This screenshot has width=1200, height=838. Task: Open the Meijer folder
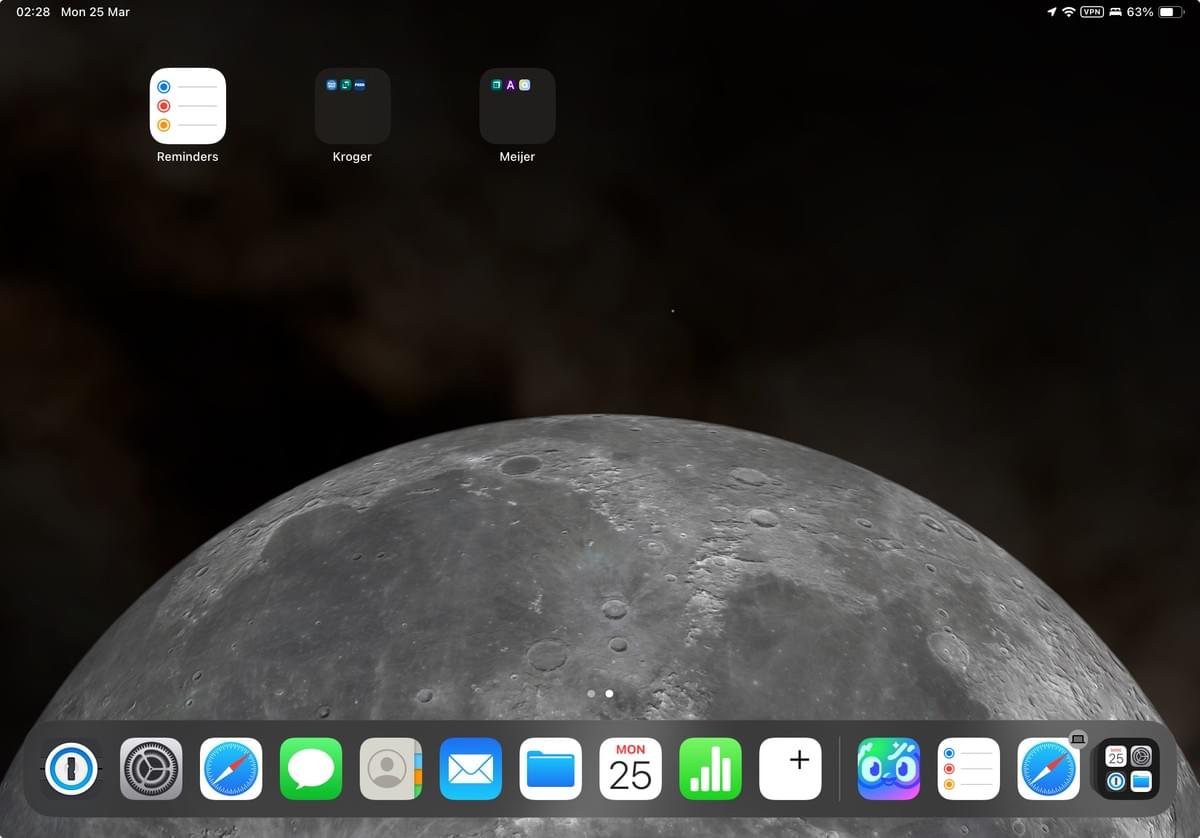tap(517, 106)
